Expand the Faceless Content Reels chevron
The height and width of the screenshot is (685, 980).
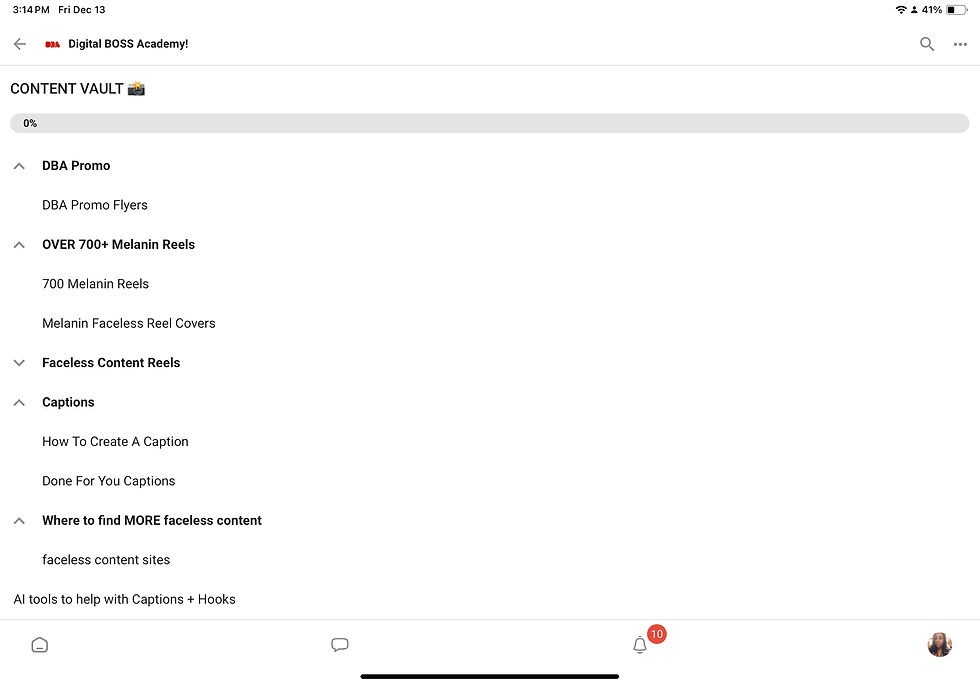19,362
